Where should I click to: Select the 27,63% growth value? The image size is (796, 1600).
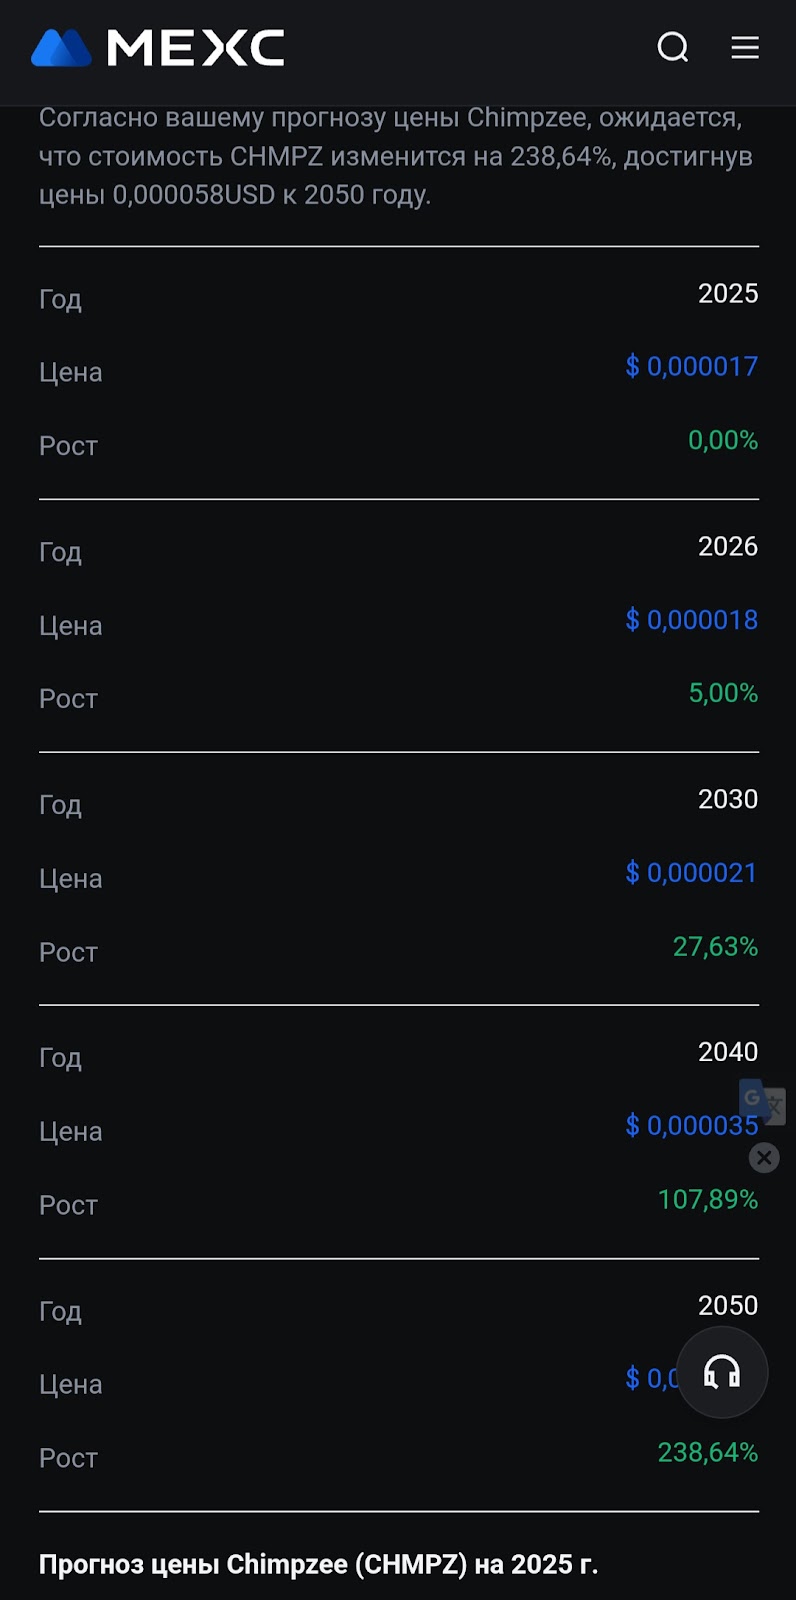715,947
